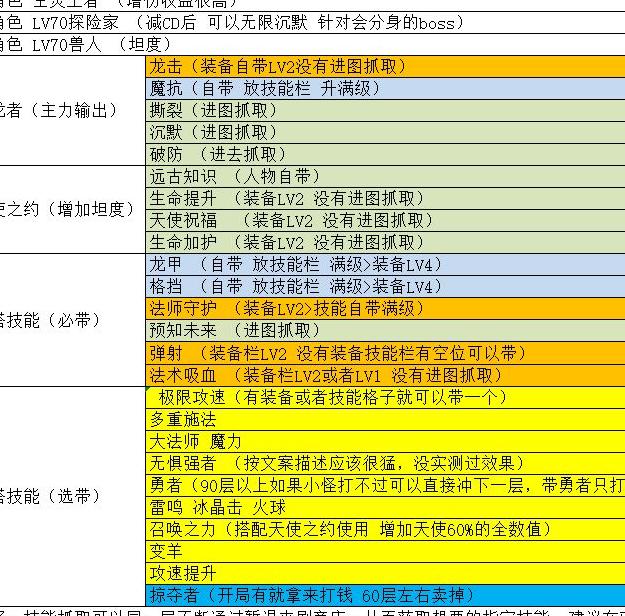Click the 格挡 skill cell
The height and width of the screenshot is (616, 625).
tap(385, 286)
